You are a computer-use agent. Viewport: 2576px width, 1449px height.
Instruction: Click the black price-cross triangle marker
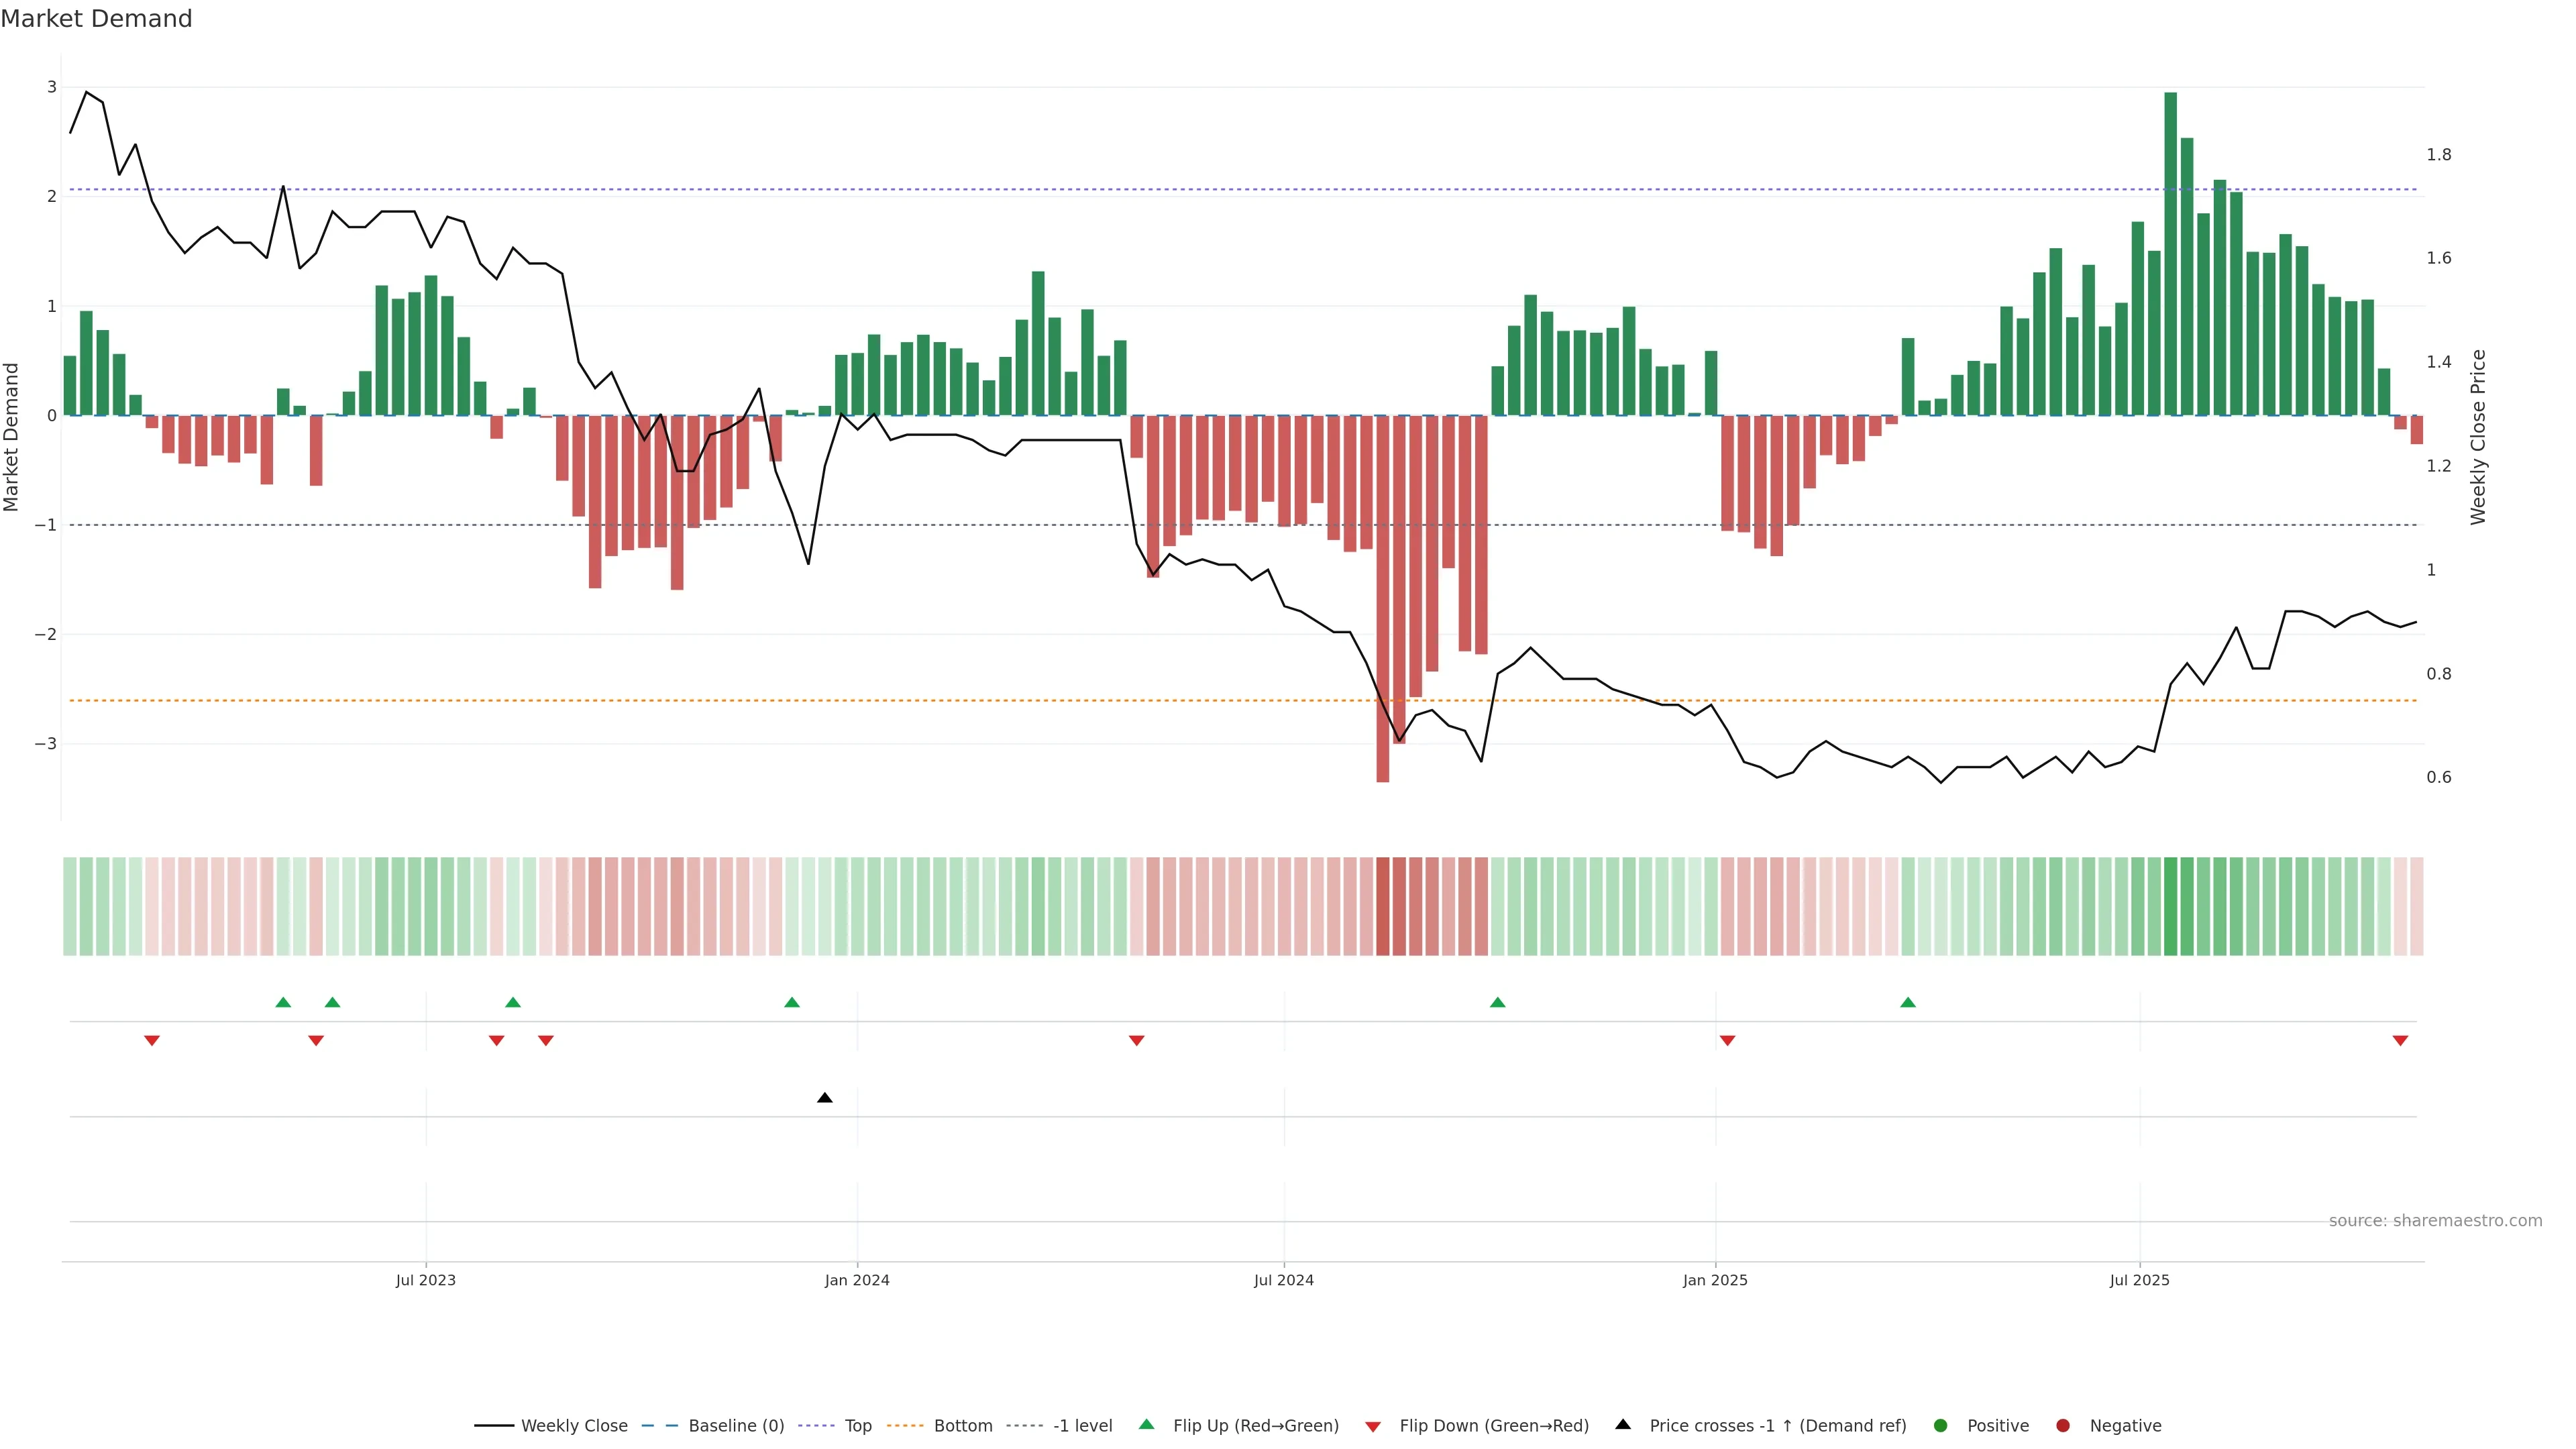click(x=825, y=1098)
